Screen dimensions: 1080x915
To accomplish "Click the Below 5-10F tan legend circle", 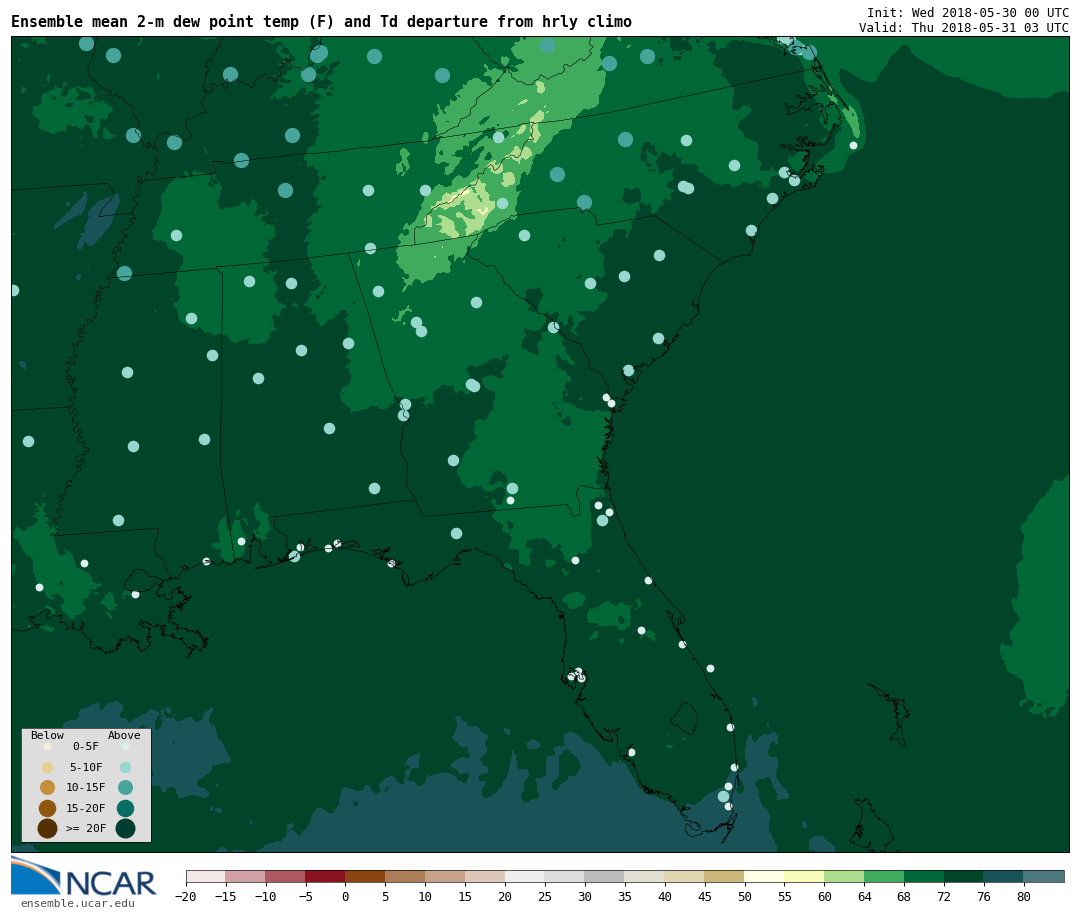I will click(48, 768).
